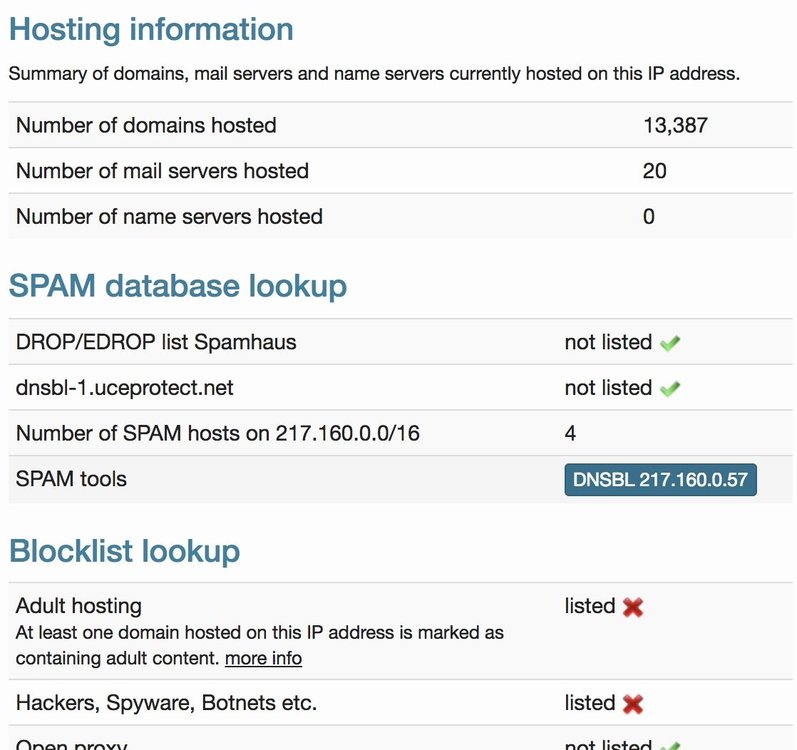Viewport: 797px width, 750px height.
Task: Click the red X beside Adult hosting
Action: click(x=632, y=607)
